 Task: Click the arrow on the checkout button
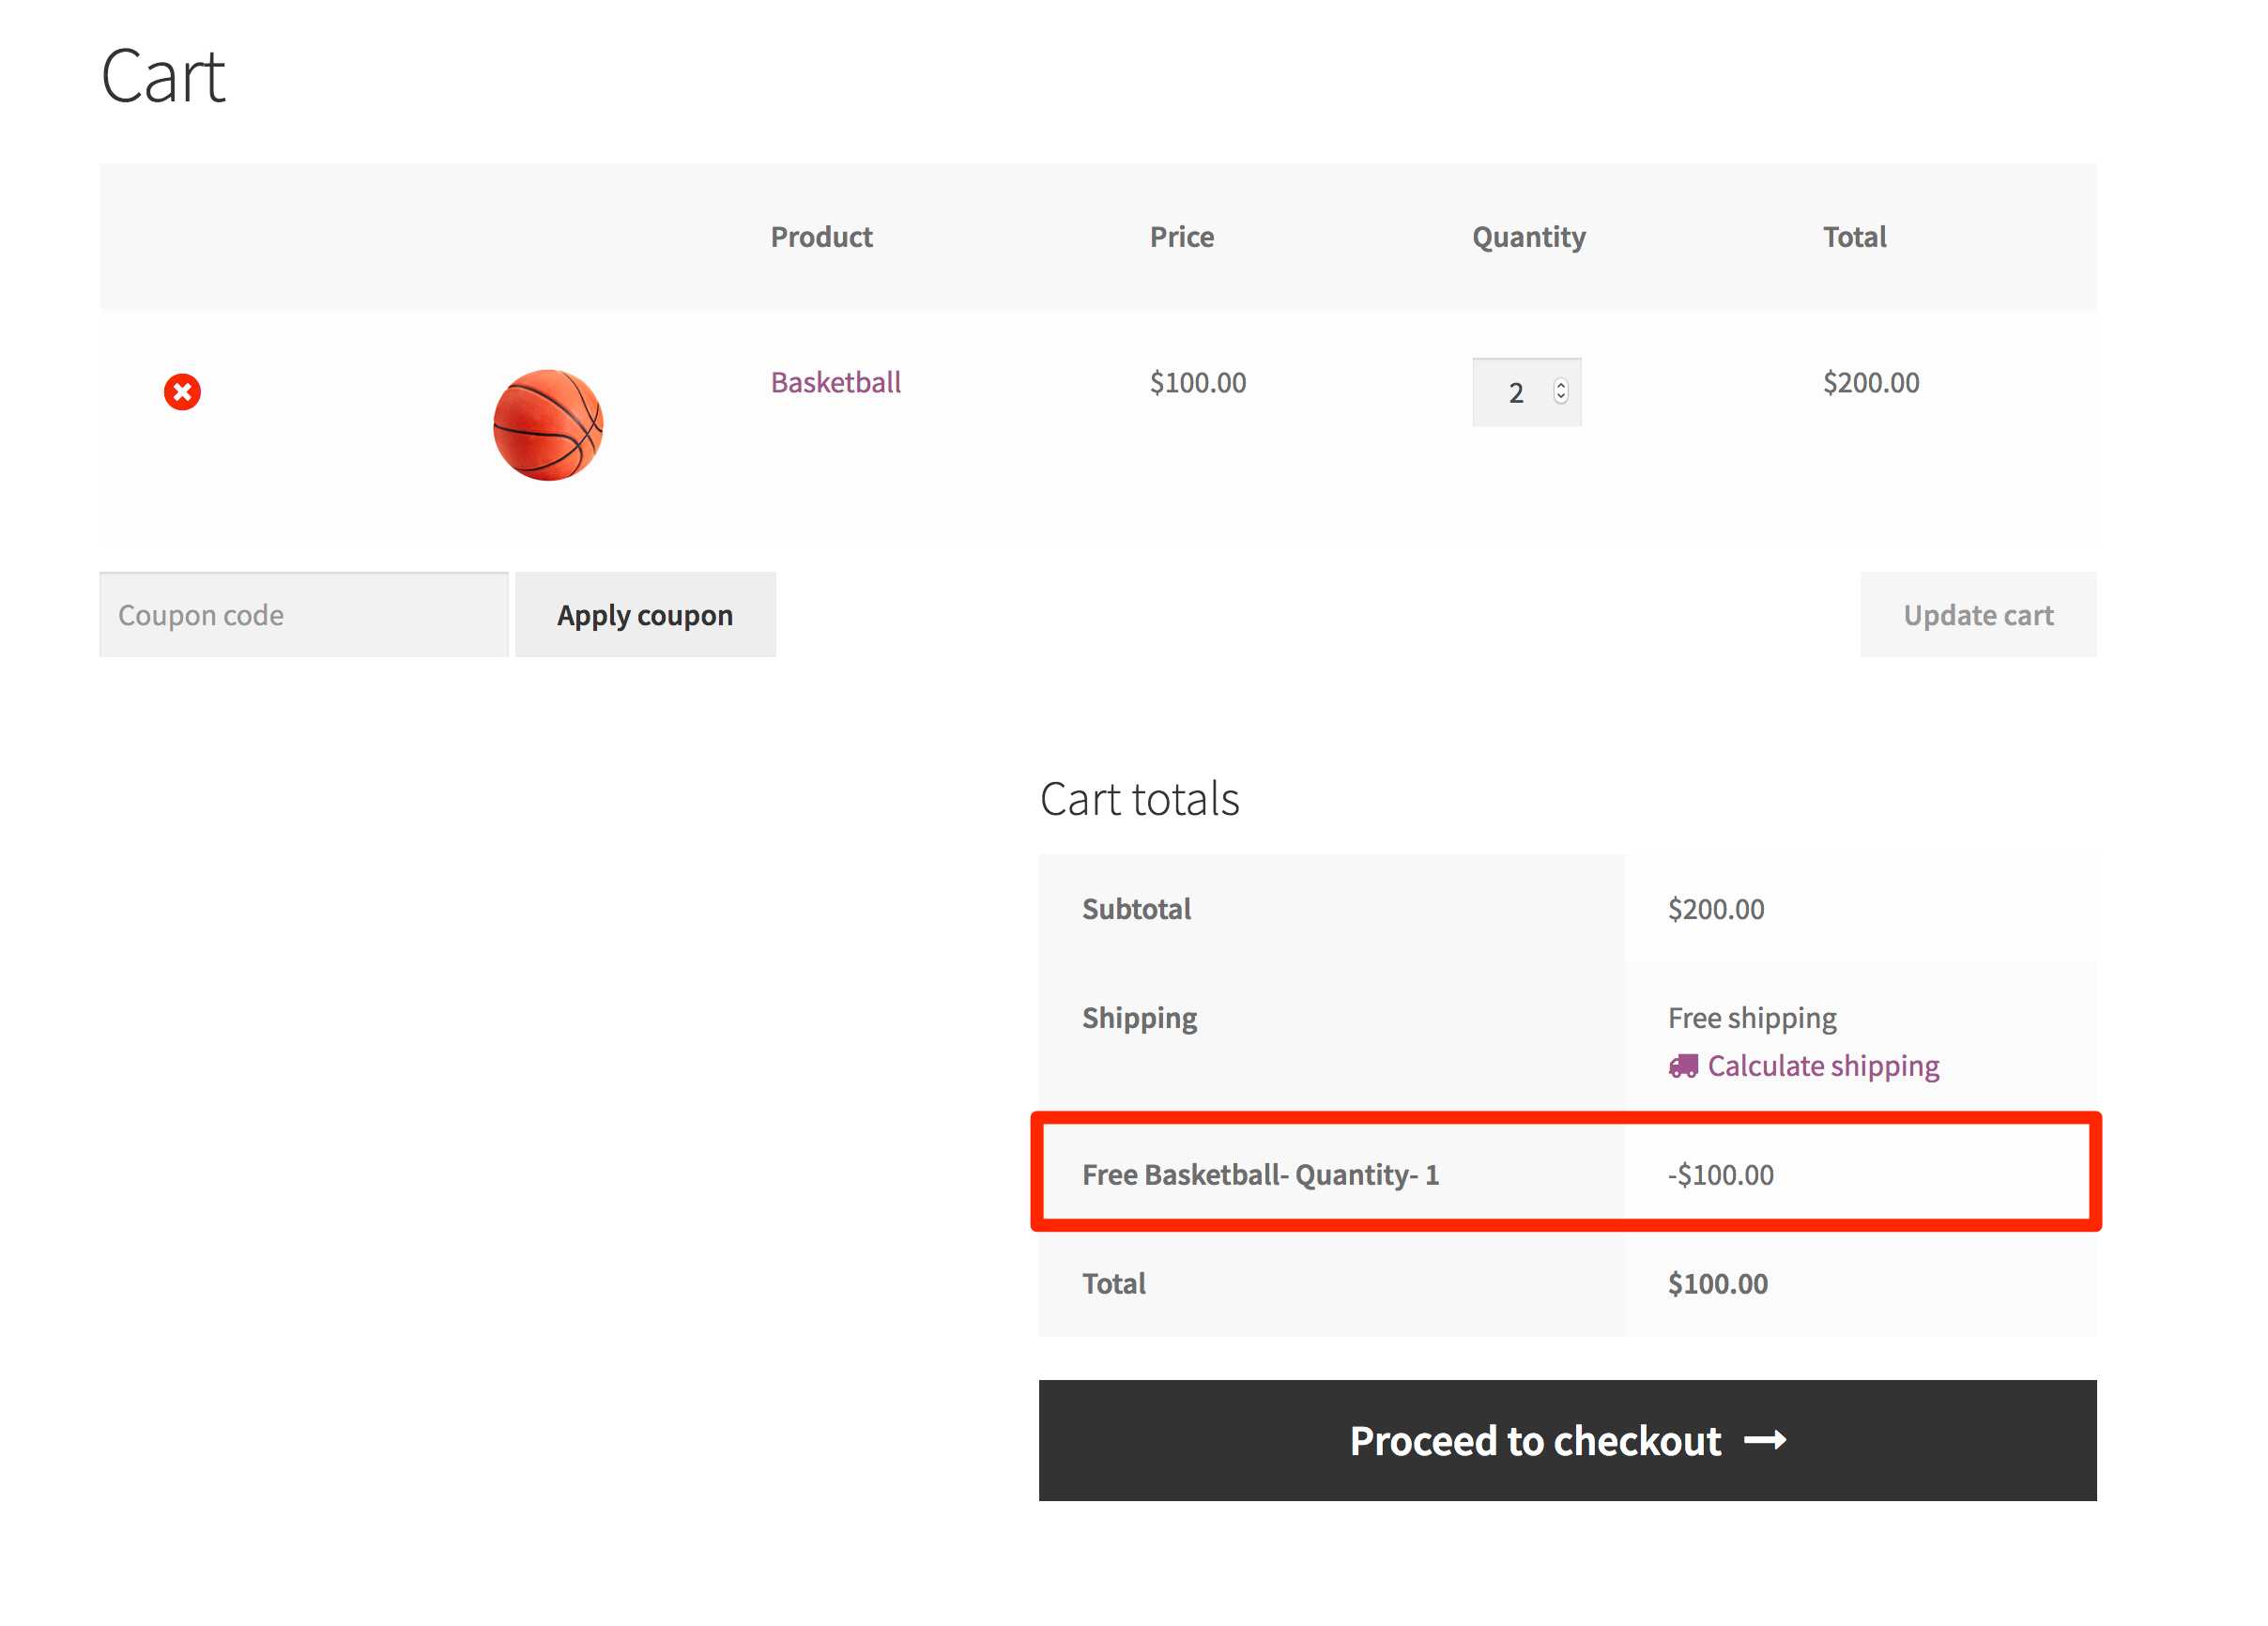click(x=1765, y=1440)
